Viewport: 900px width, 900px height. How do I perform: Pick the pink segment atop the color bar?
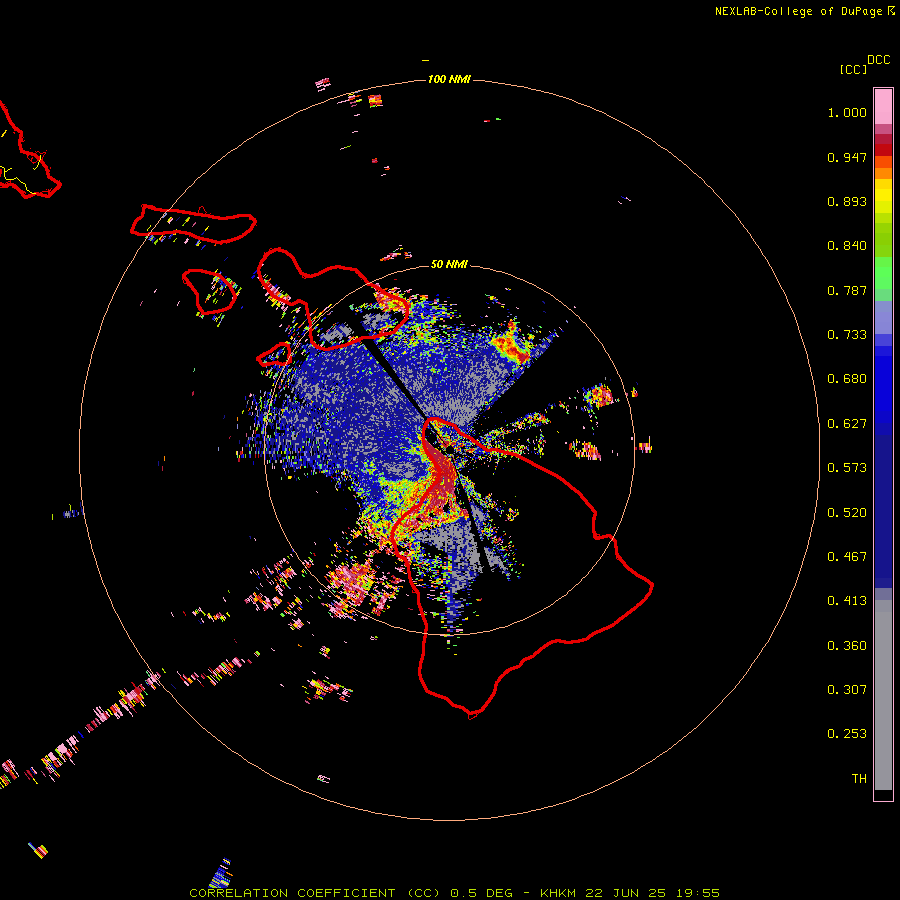pos(883,106)
